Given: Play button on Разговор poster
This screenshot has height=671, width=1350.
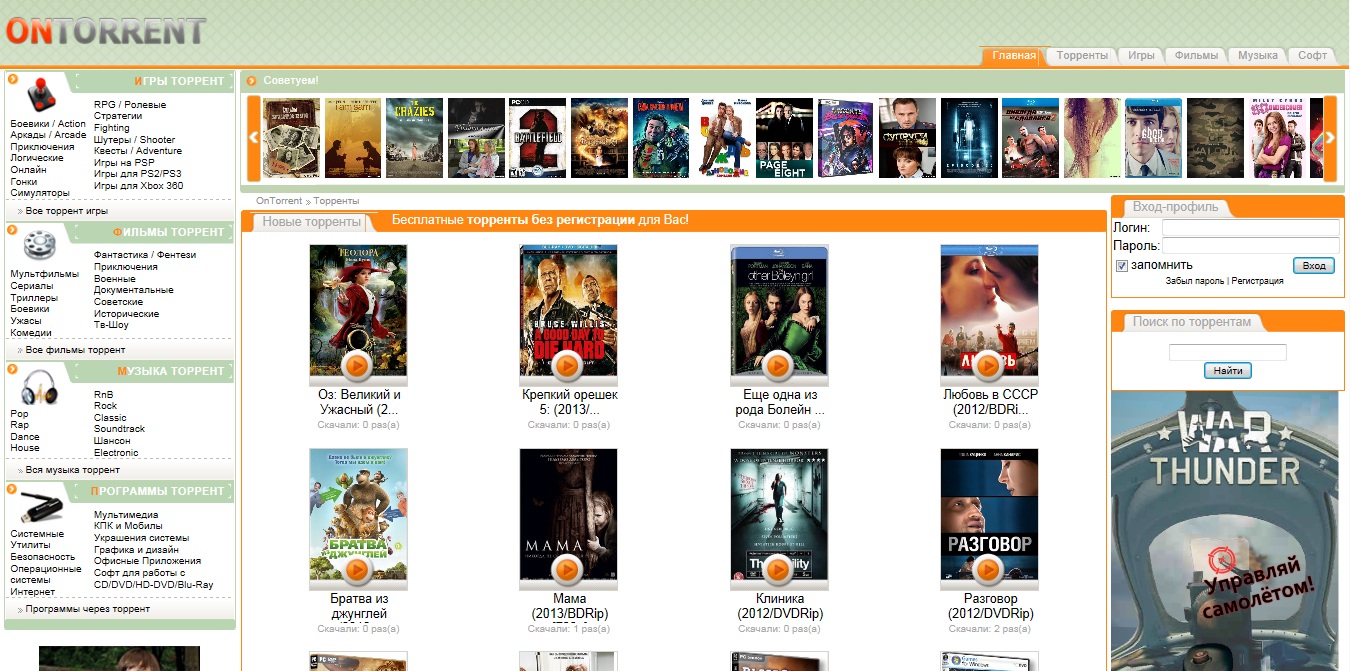Looking at the screenshot, I should (x=989, y=570).
